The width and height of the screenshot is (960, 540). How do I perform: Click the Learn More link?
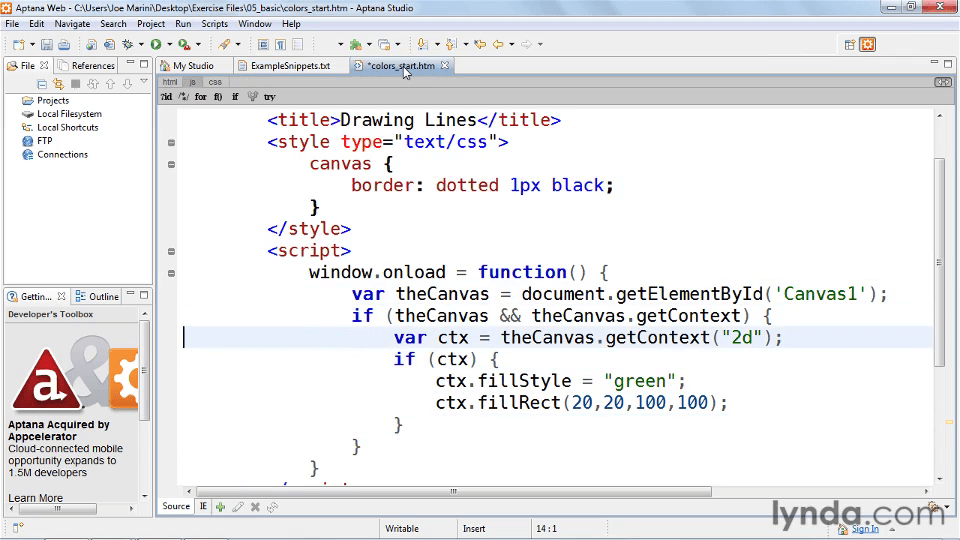36,498
